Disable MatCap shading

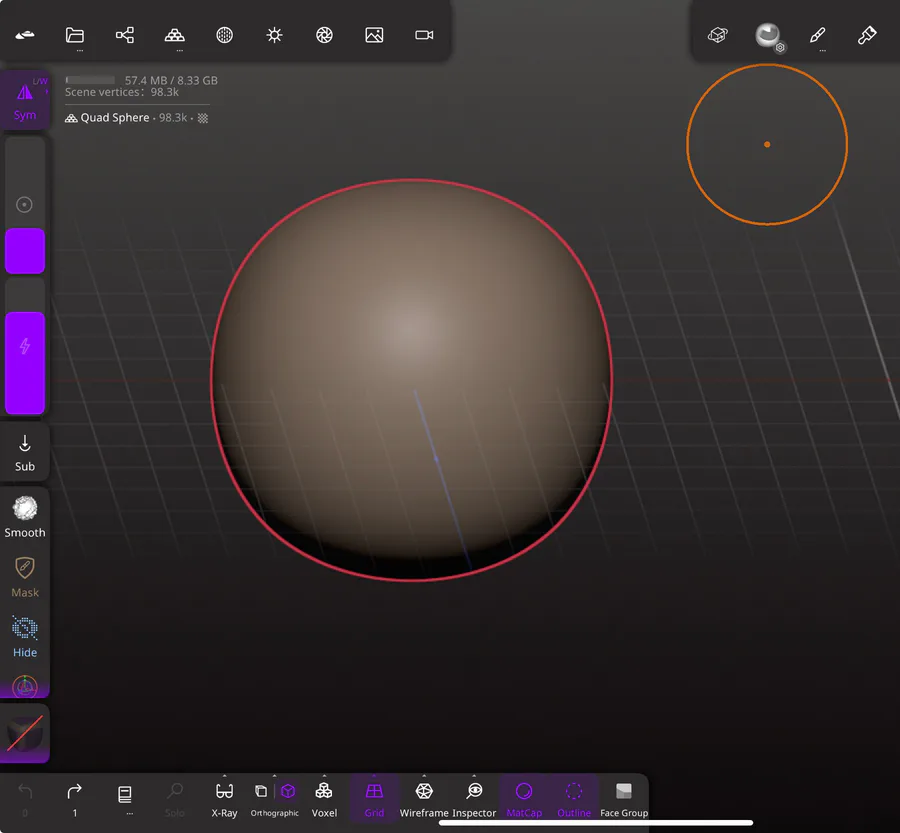pyautogui.click(x=524, y=800)
